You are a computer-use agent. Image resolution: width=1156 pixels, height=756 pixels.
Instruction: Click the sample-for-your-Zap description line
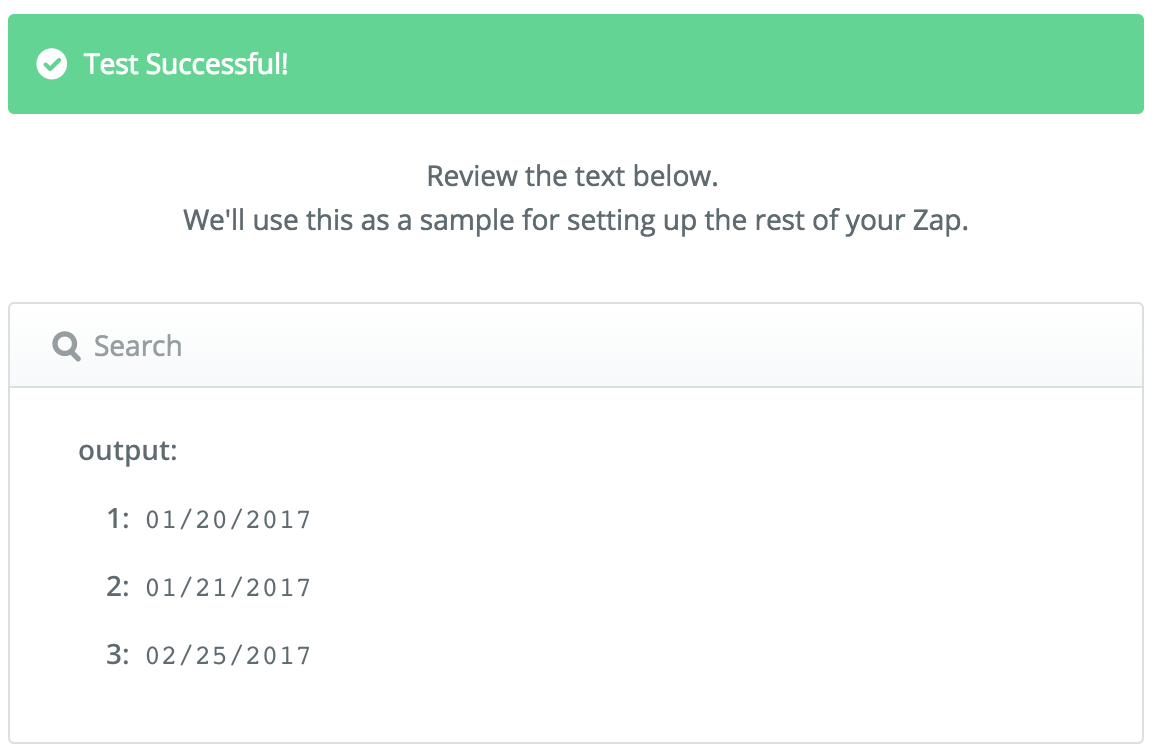[576, 221]
